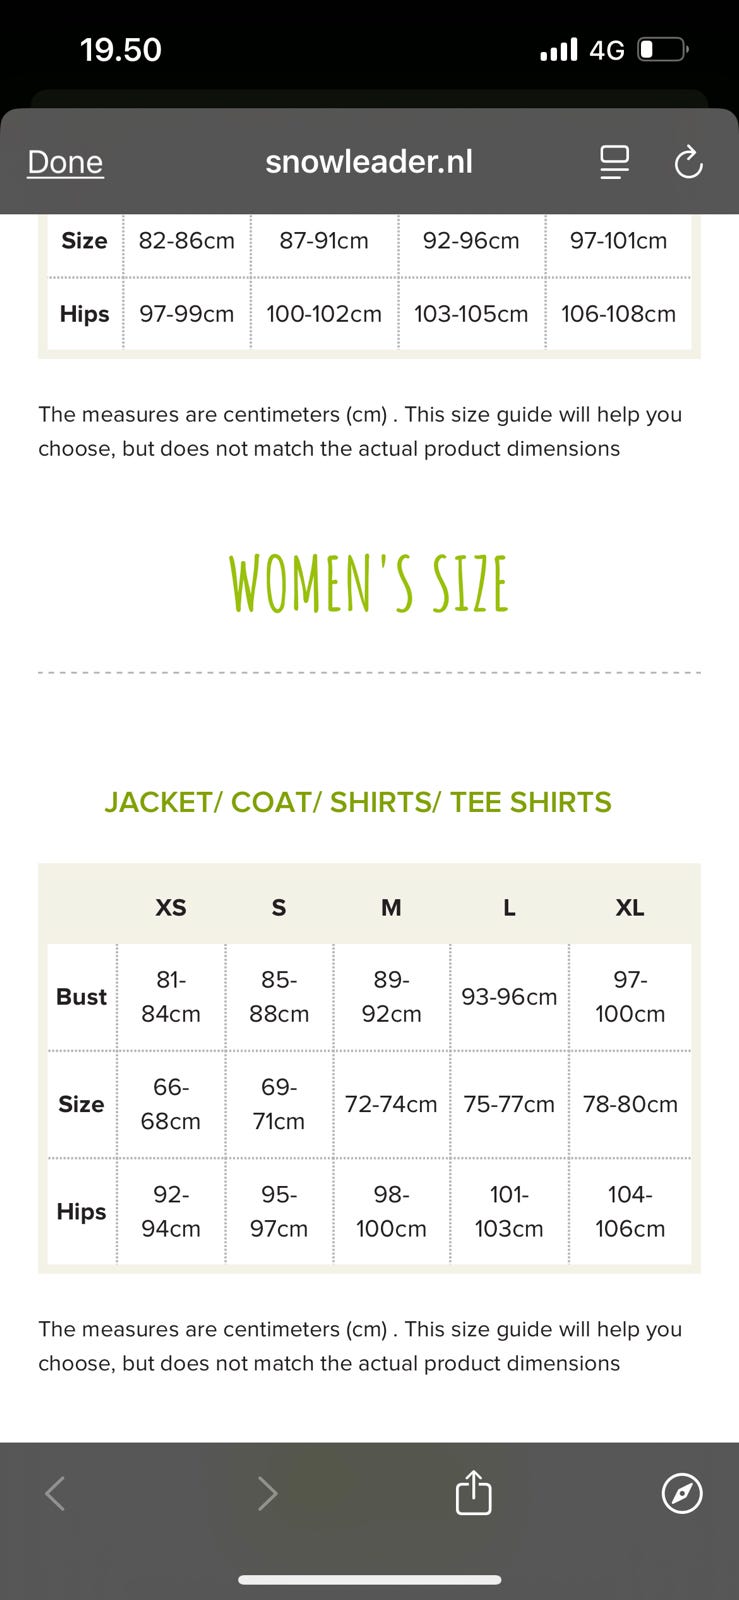Tap the cellular signal bars icon

tap(558, 49)
